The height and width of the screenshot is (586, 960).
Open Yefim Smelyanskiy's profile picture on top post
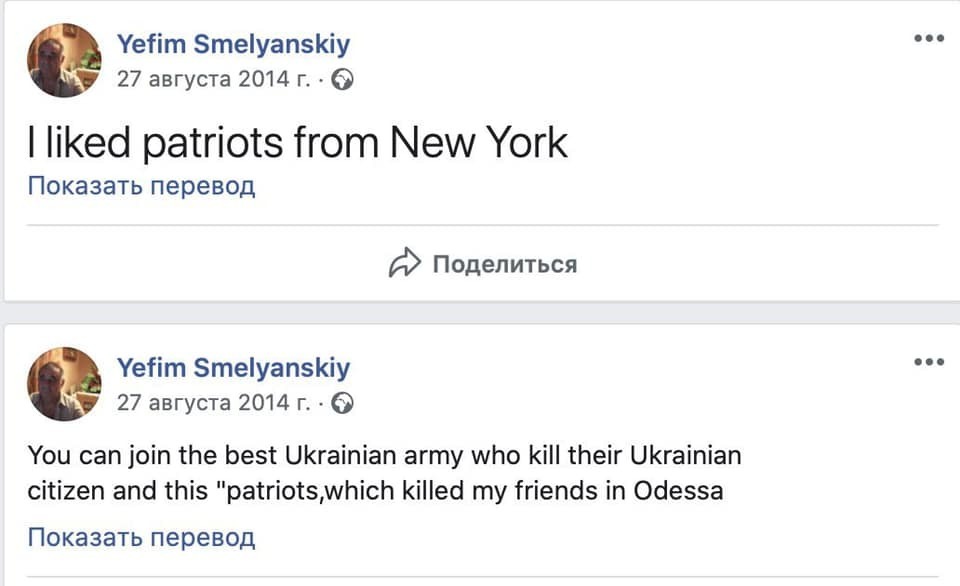[64, 60]
